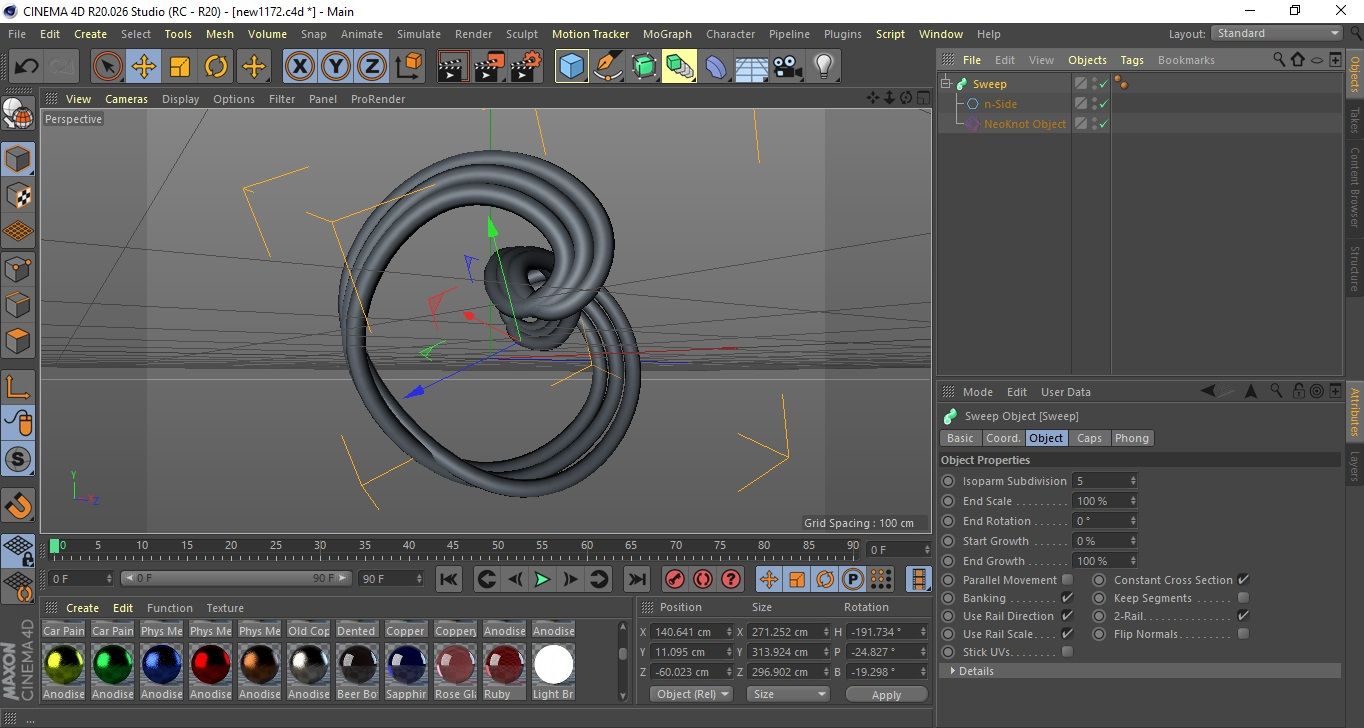Select Polygons mode
Image resolution: width=1364 pixels, height=728 pixels.
[18, 341]
